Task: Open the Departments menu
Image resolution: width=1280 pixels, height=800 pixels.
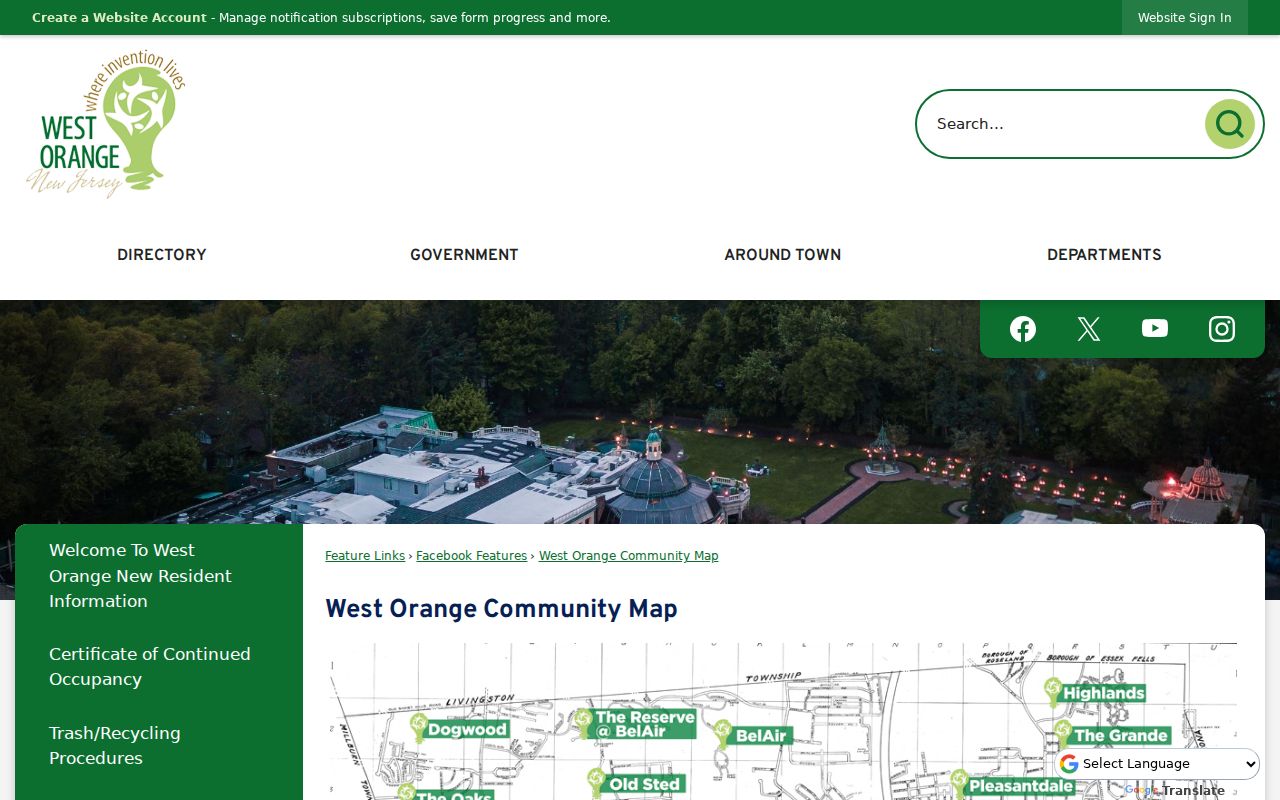Action: point(1104,255)
